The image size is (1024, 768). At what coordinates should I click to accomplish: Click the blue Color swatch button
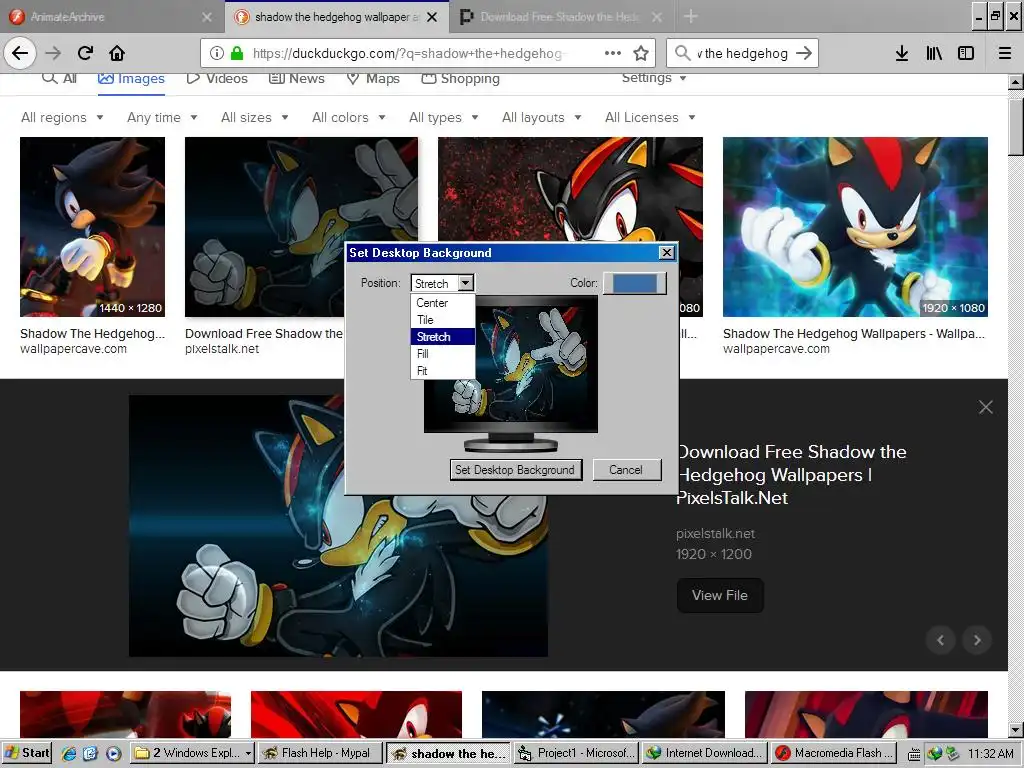[x=634, y=283]
